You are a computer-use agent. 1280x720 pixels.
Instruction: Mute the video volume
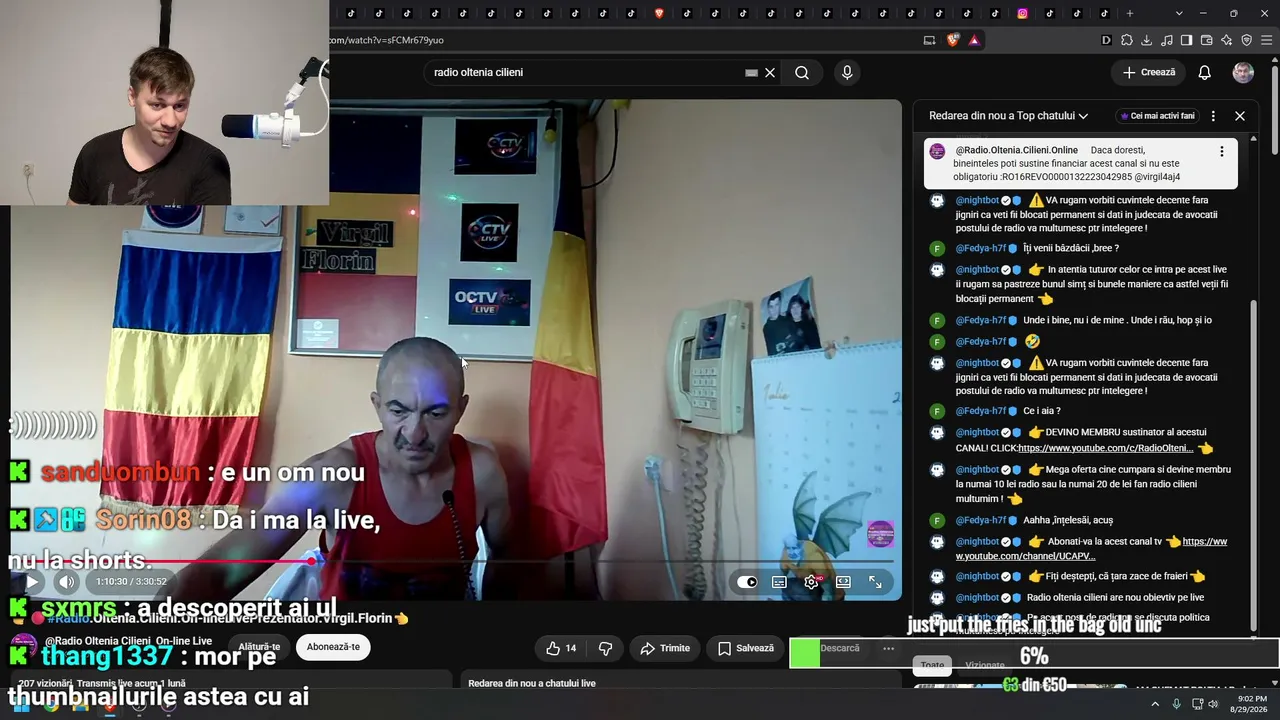coord(66,582)
